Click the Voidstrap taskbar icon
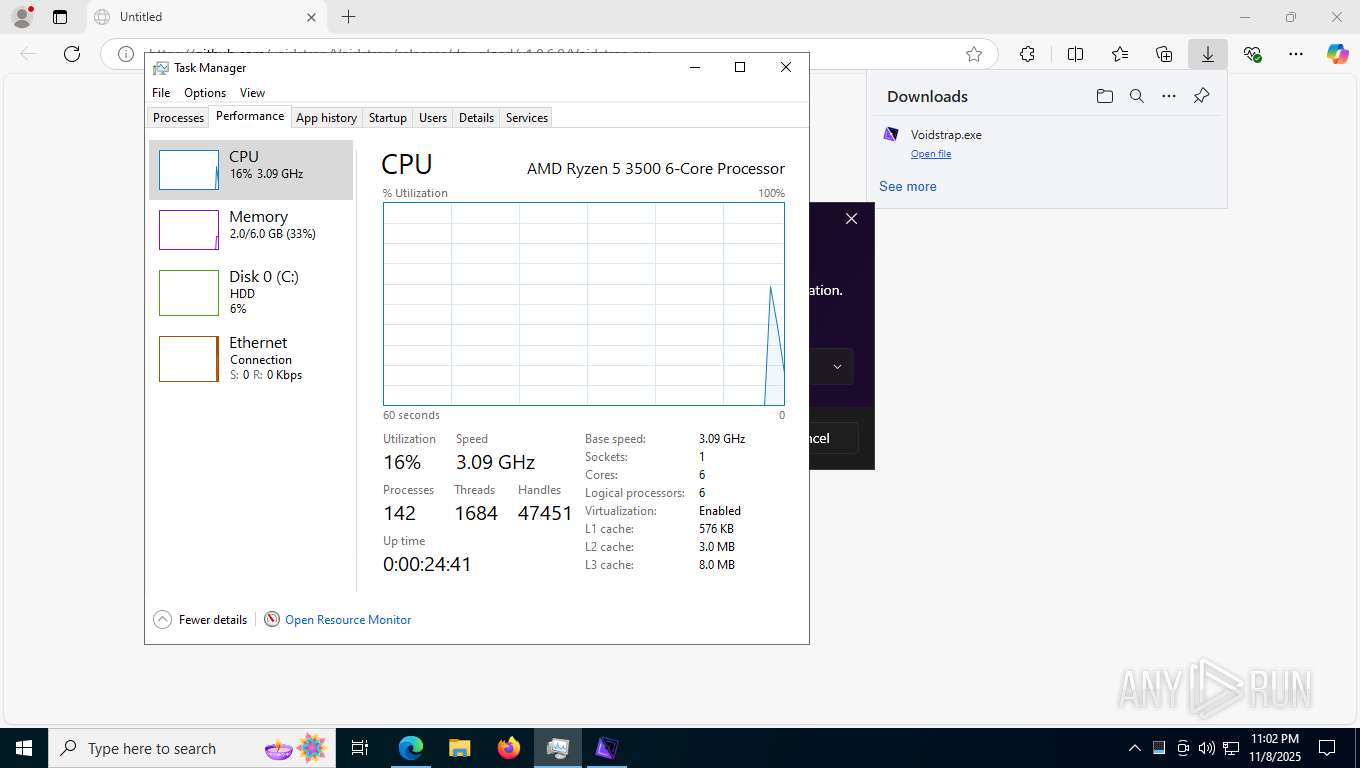This screenshot has height=768, width=1360. (x=607, y=748)
